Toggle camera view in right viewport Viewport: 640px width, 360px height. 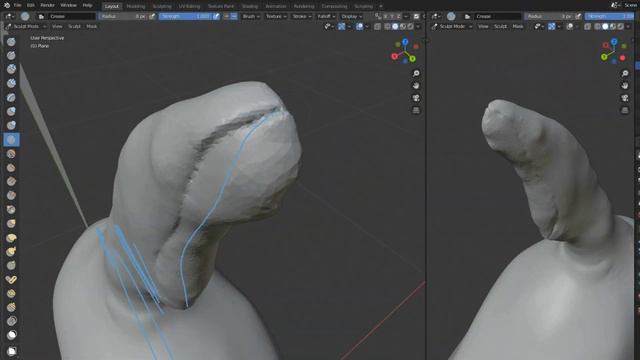click(x=625, y=98)
